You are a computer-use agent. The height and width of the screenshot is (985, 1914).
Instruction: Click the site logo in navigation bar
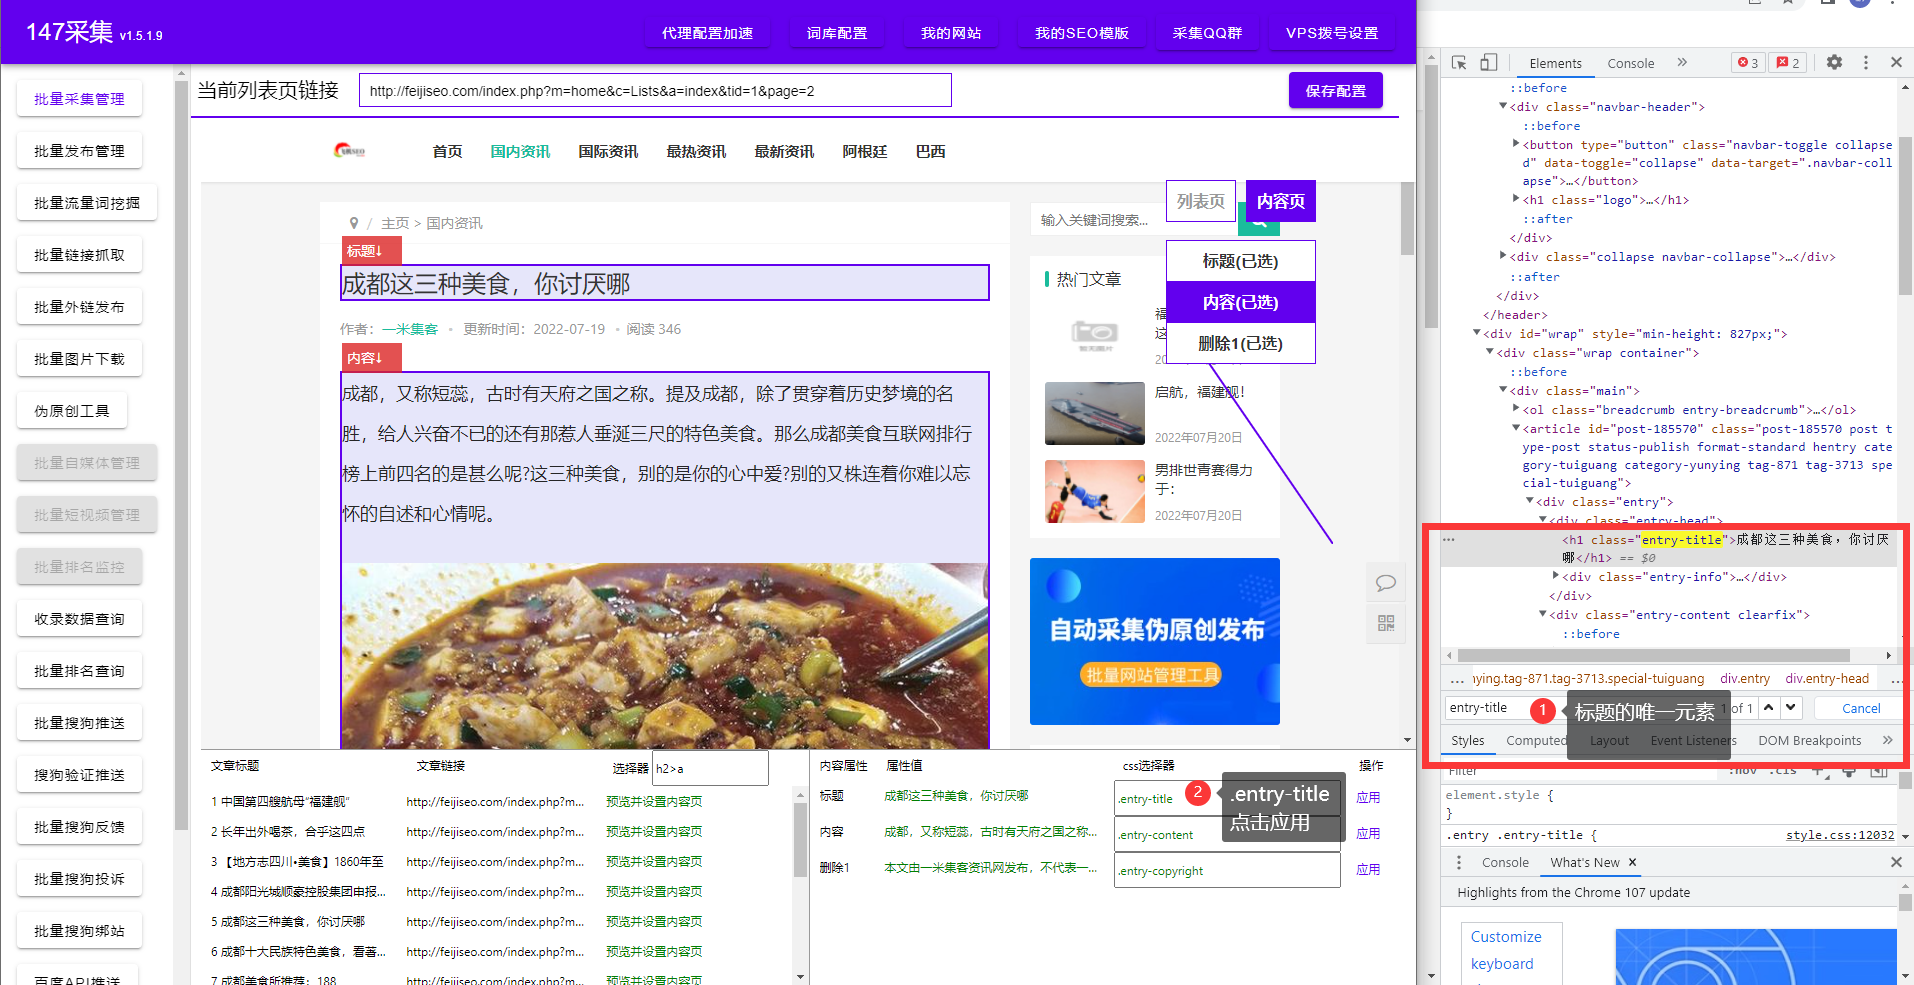coord(350,151)
